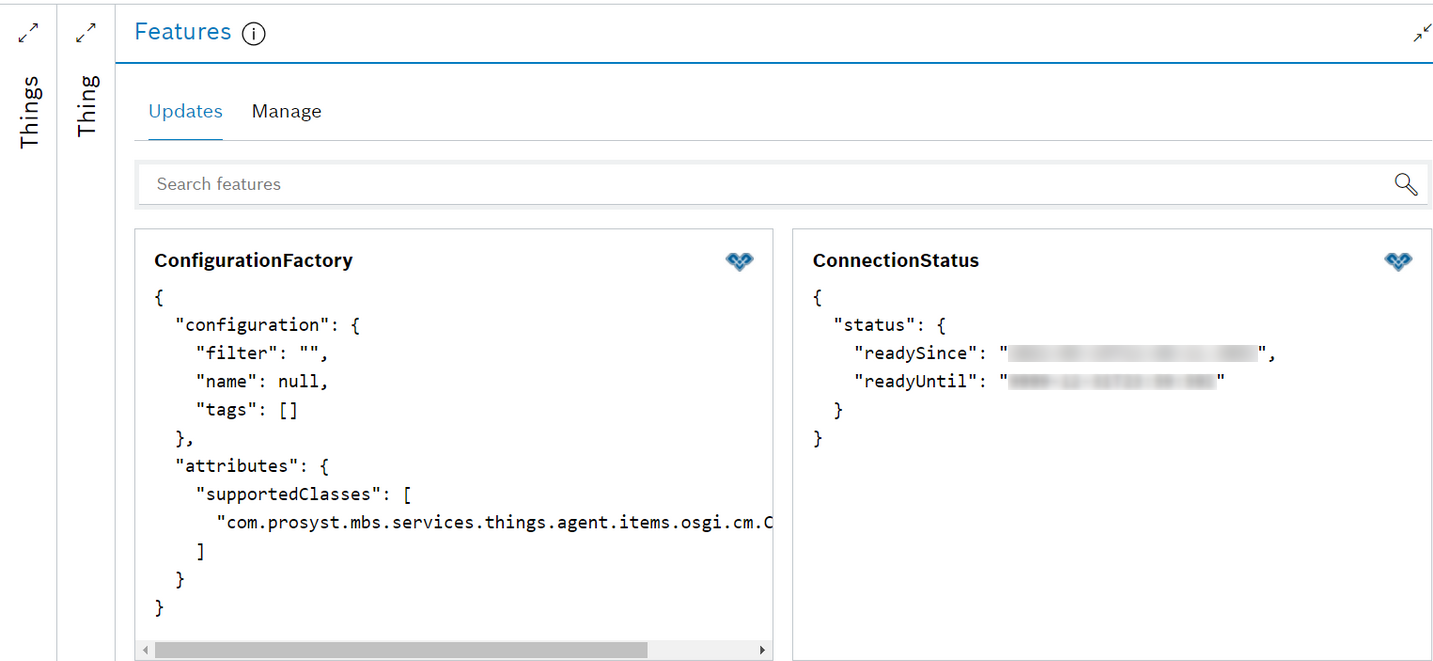Screen dimensions: 1433x661
Task: Select the Updates tab
Action: tap(185, 111)
